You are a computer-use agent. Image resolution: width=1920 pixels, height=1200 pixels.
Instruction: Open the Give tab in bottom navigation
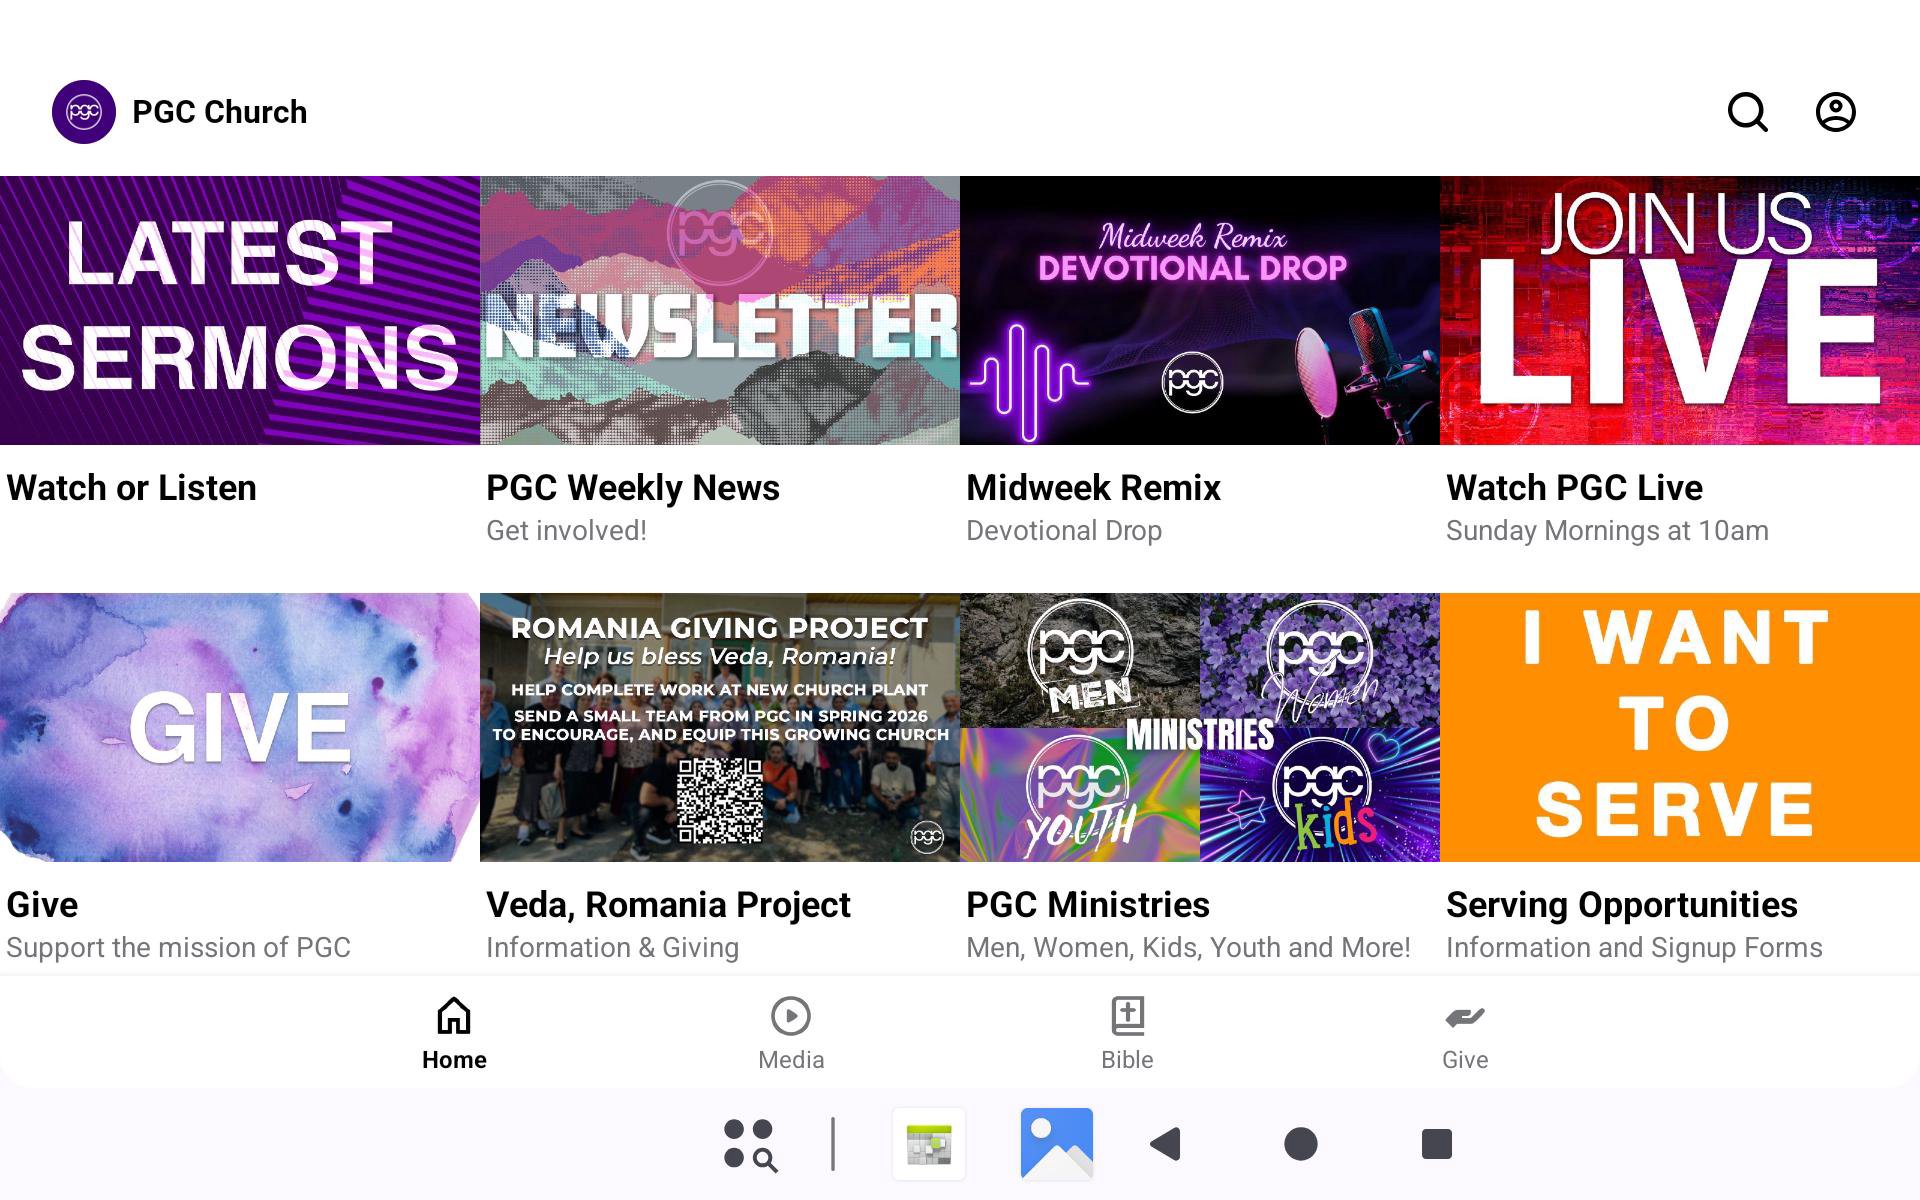click(1464, 1034)
